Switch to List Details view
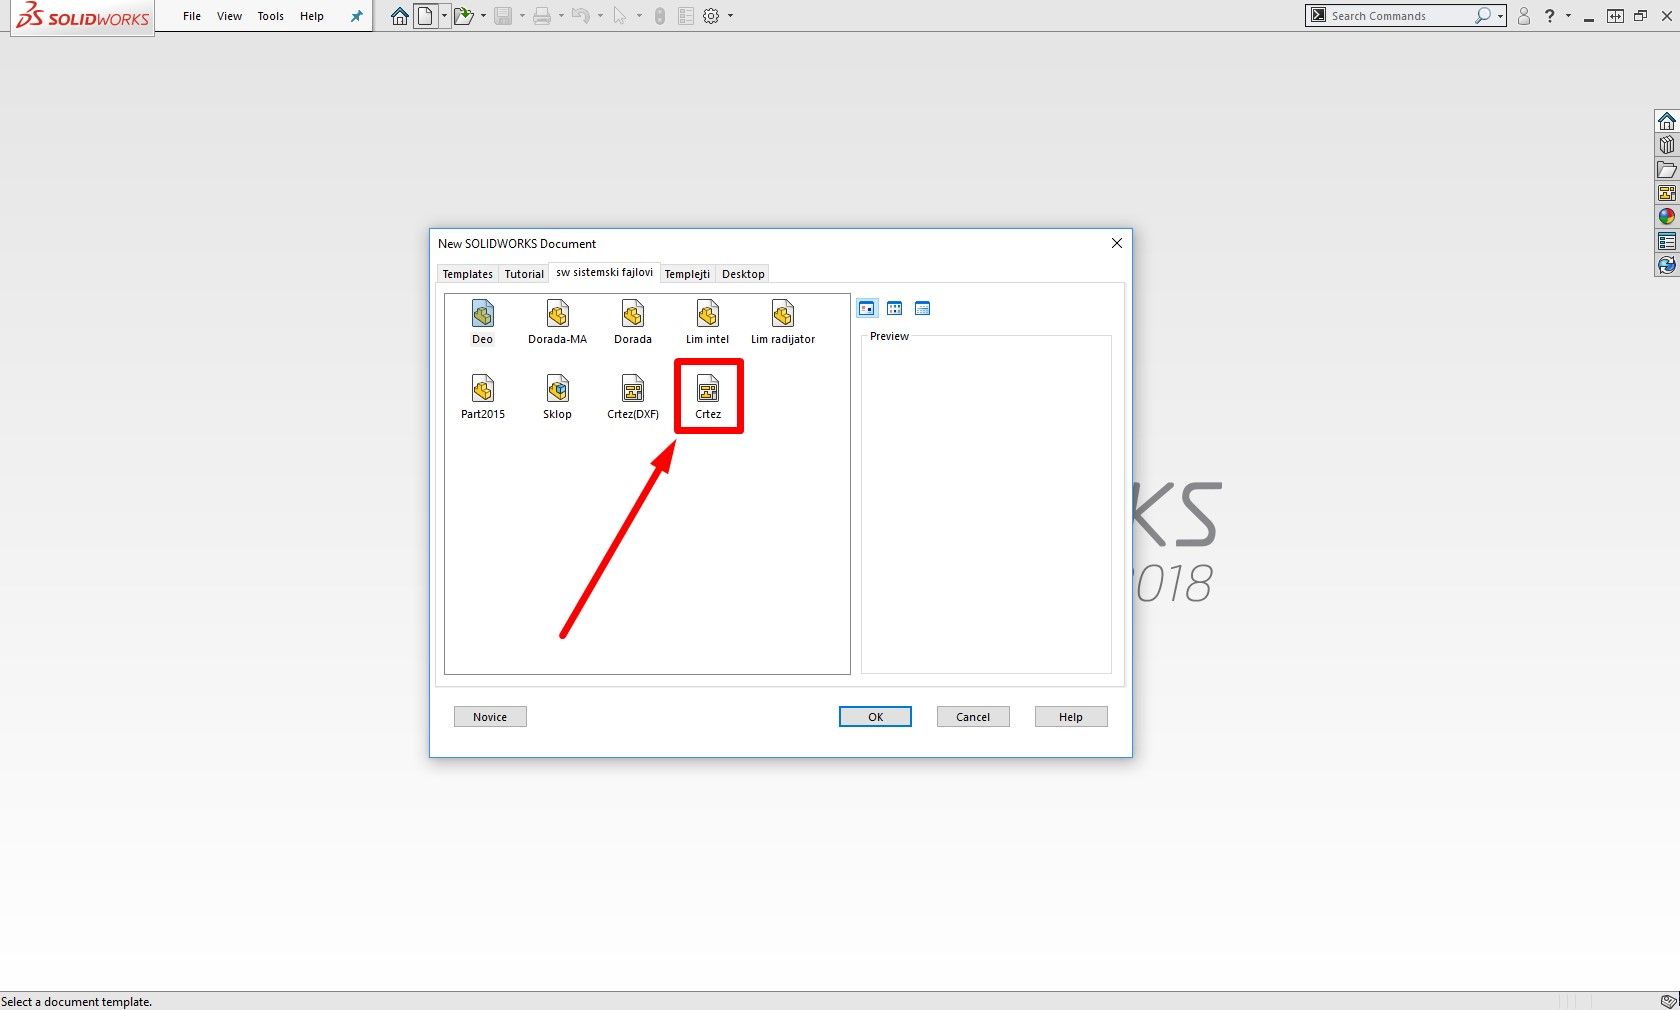Screen dimensions: 1680x1010 [923, 308]
